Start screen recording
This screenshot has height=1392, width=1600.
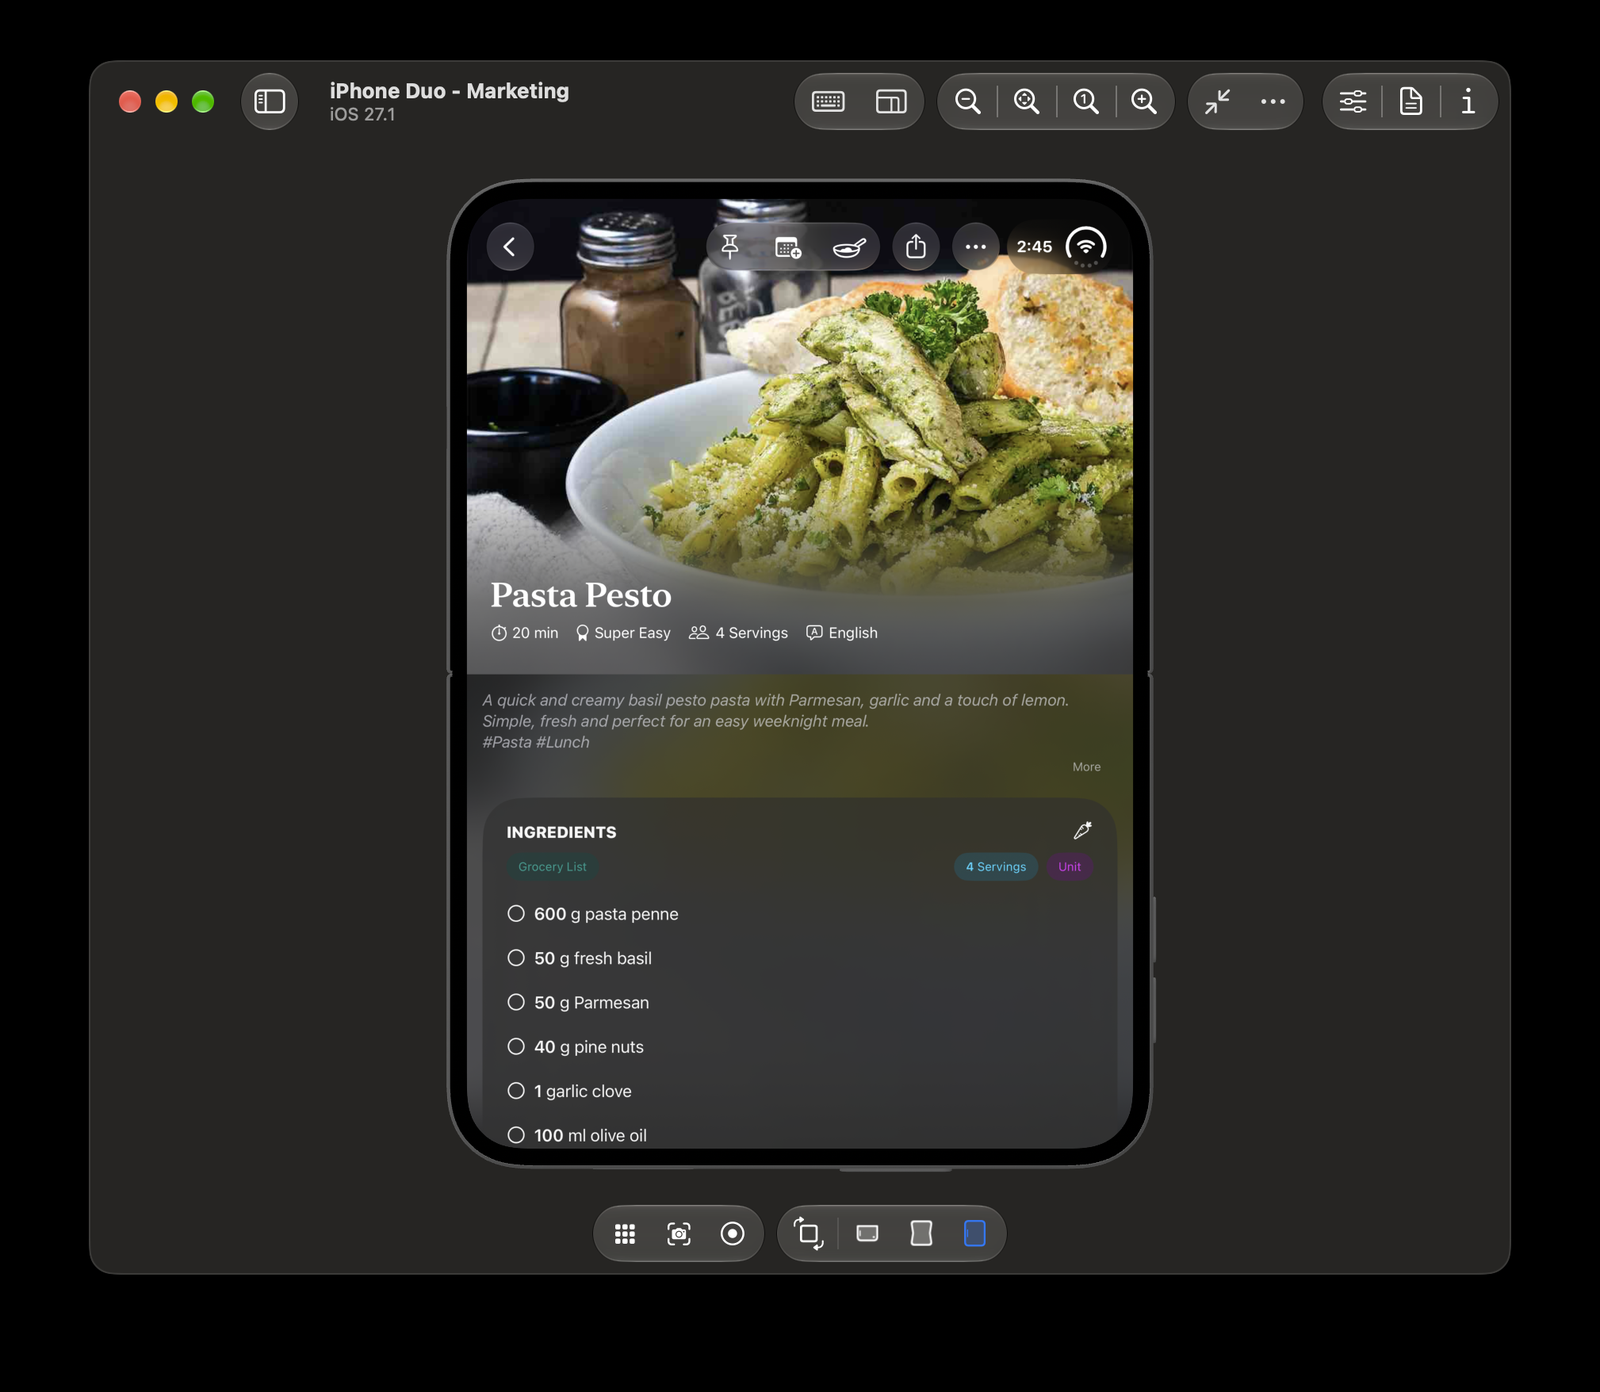733,1234
